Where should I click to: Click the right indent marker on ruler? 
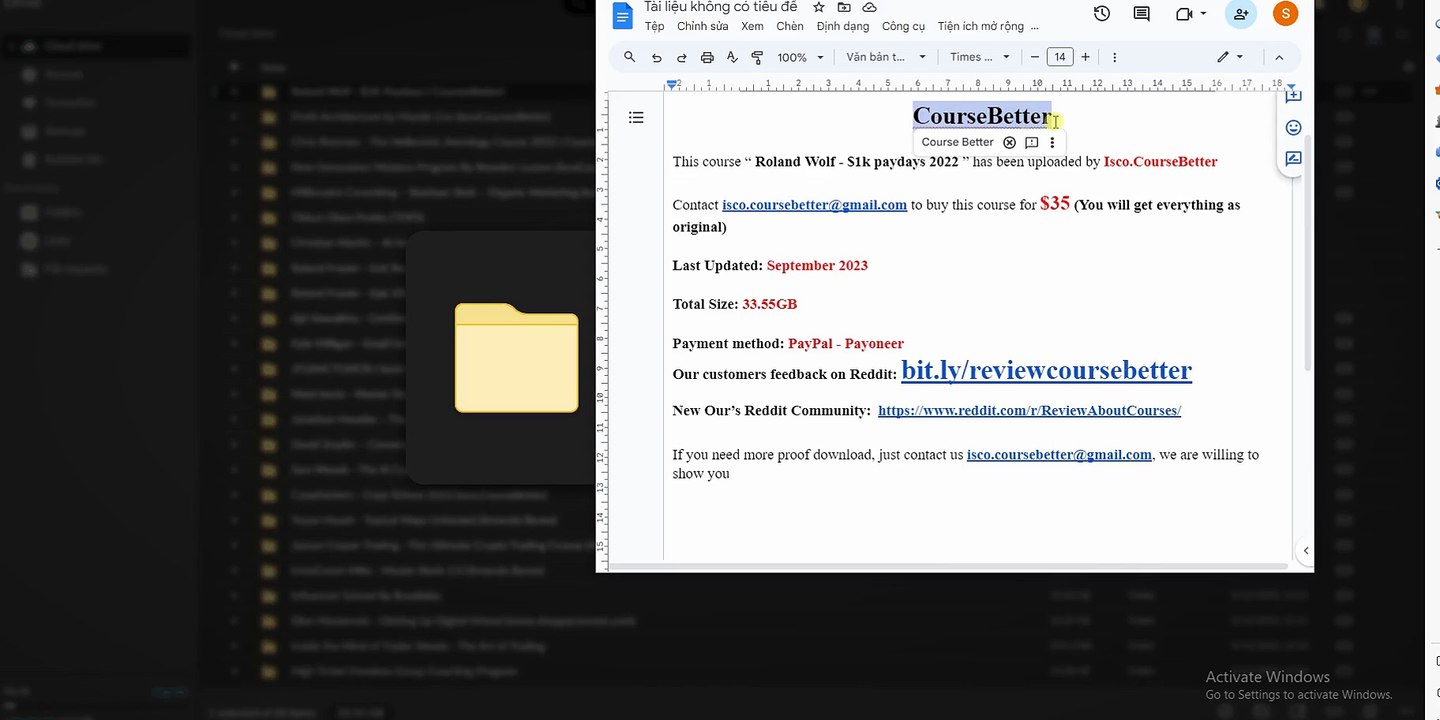tap(1292, 85)
